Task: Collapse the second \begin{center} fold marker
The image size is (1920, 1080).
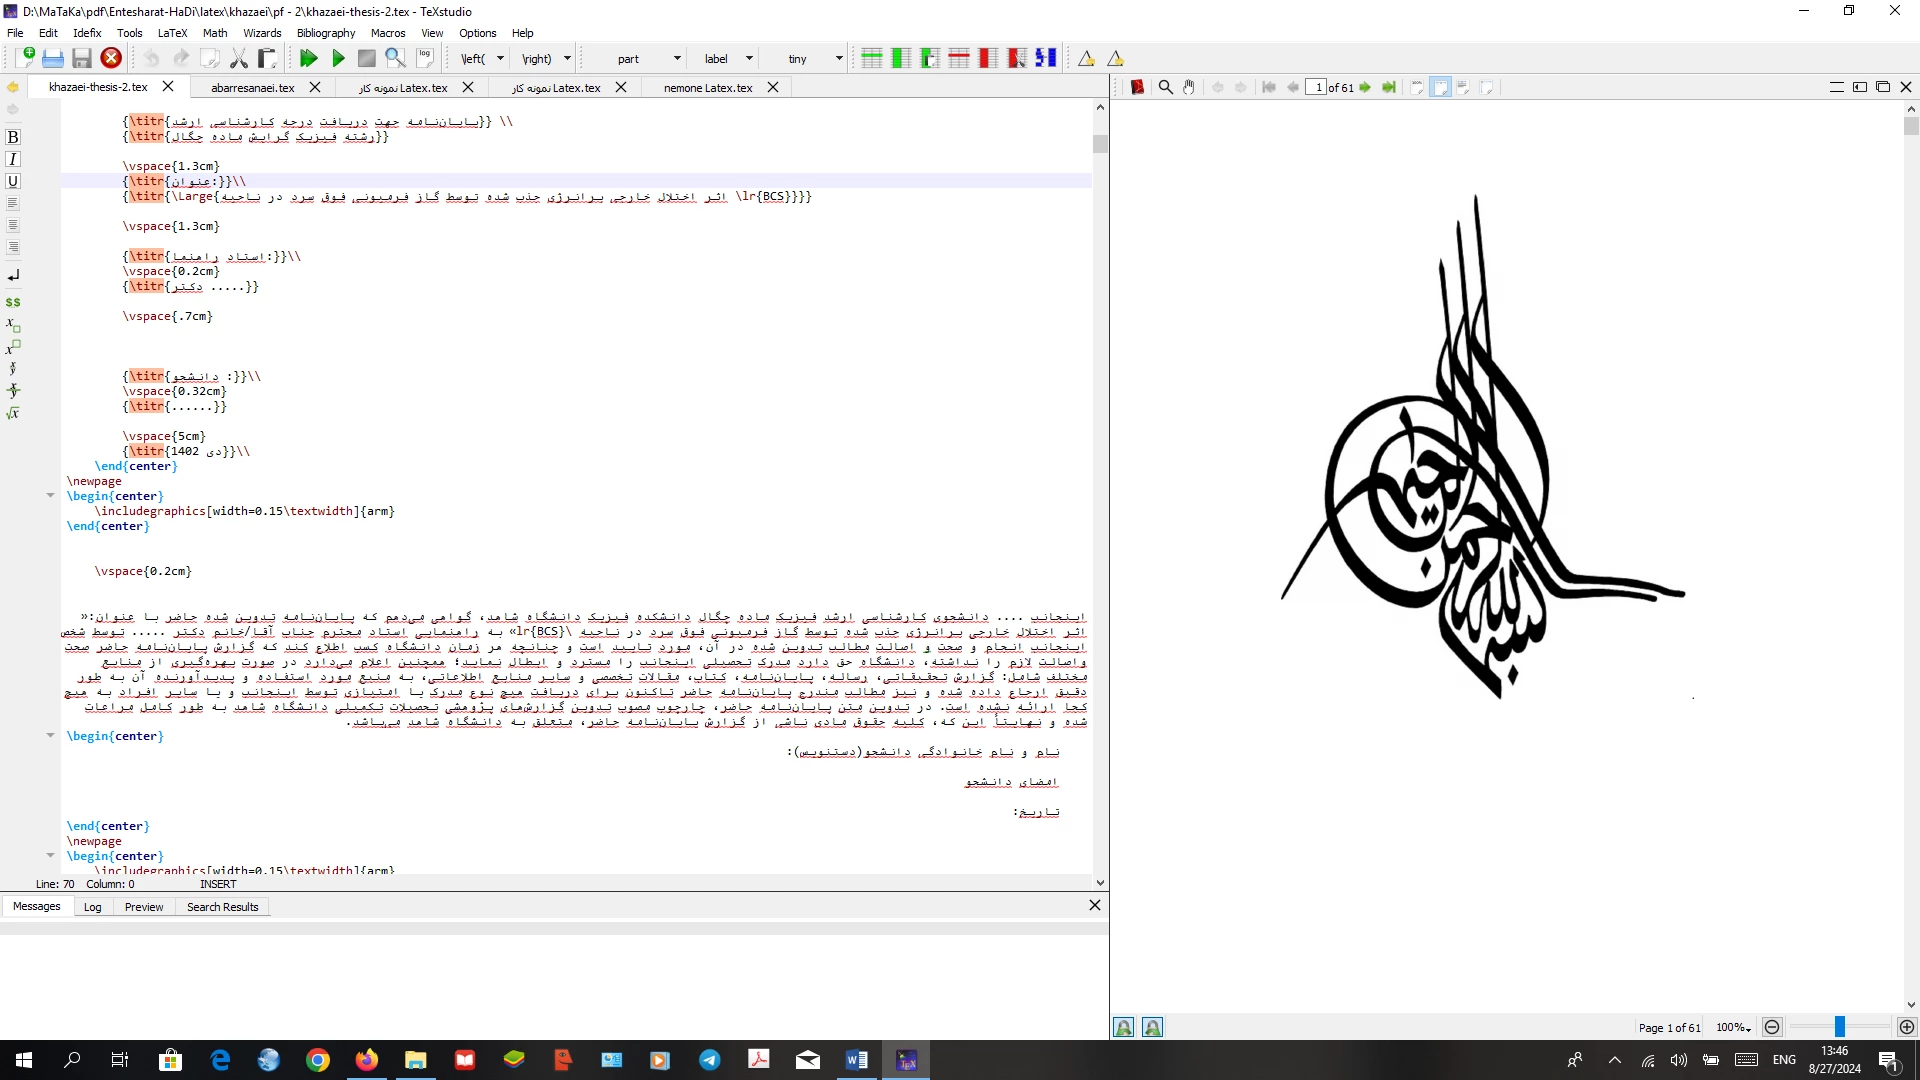Action: coord(50,735)
